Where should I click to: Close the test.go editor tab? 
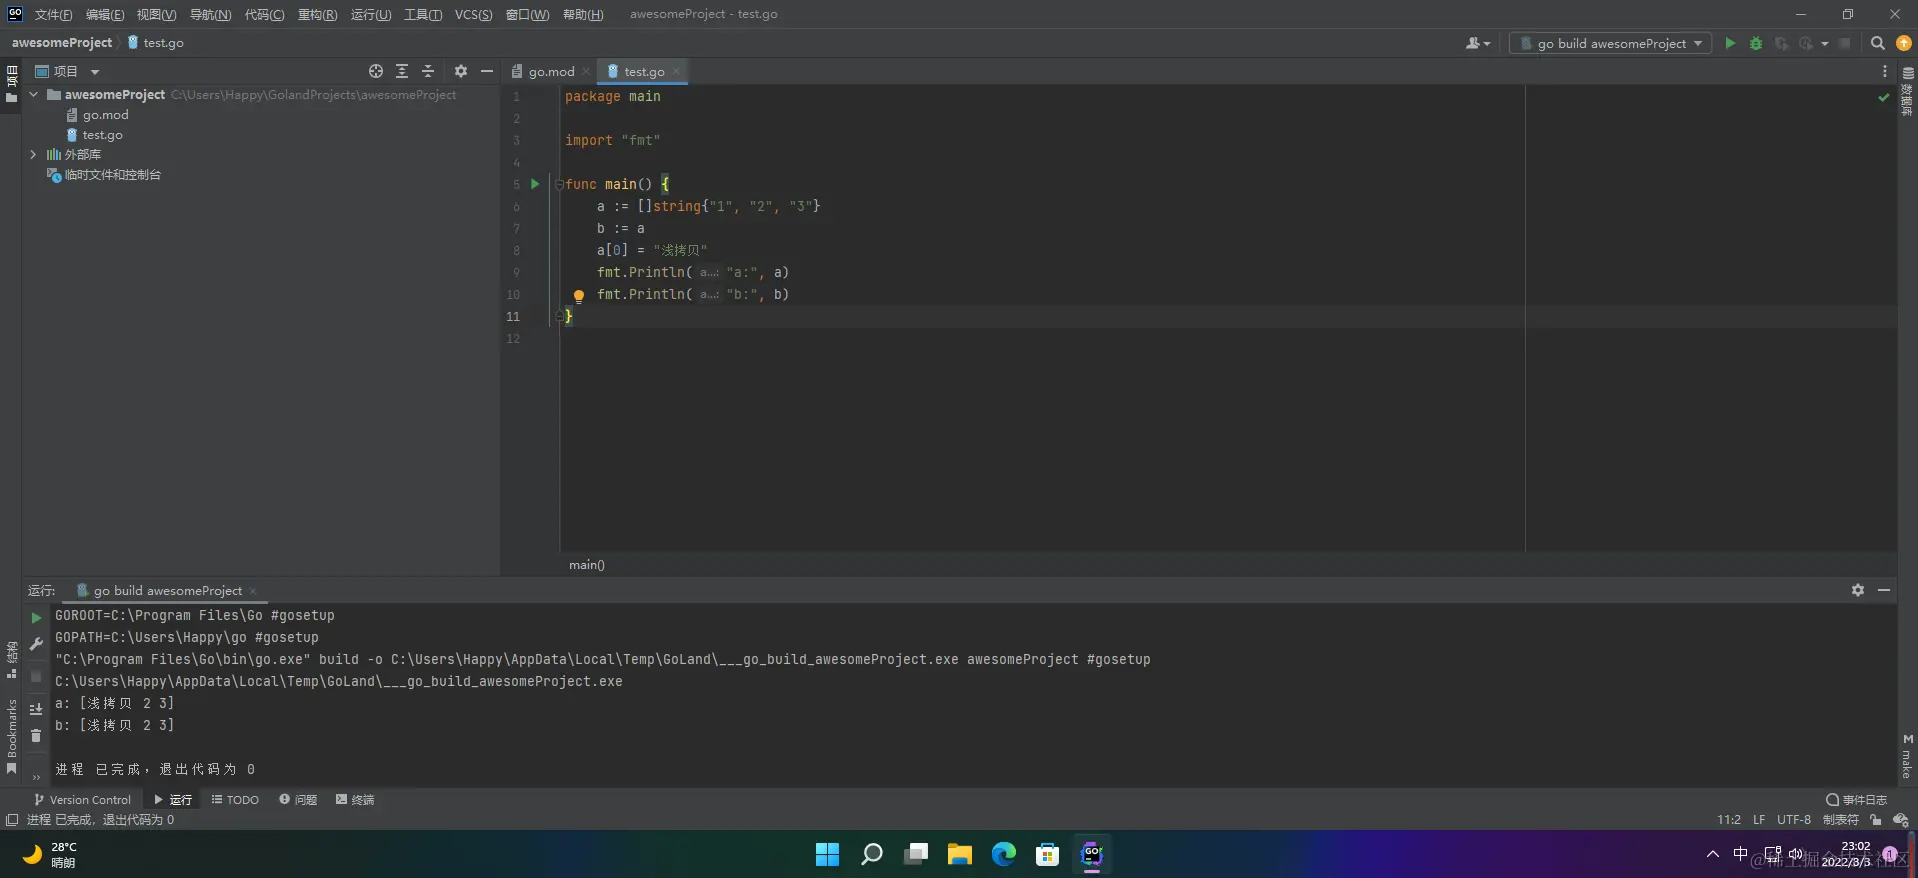pyautogui.click(x=676, y=71)
